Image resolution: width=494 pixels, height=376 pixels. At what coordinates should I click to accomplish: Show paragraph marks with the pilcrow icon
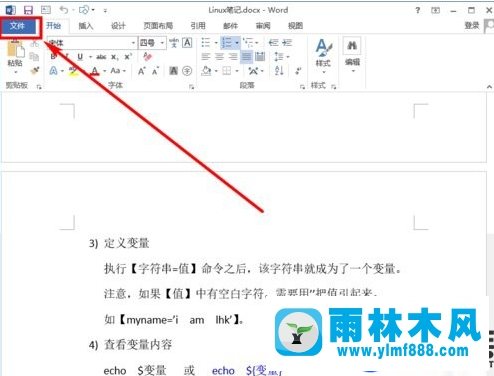(298, 71)
